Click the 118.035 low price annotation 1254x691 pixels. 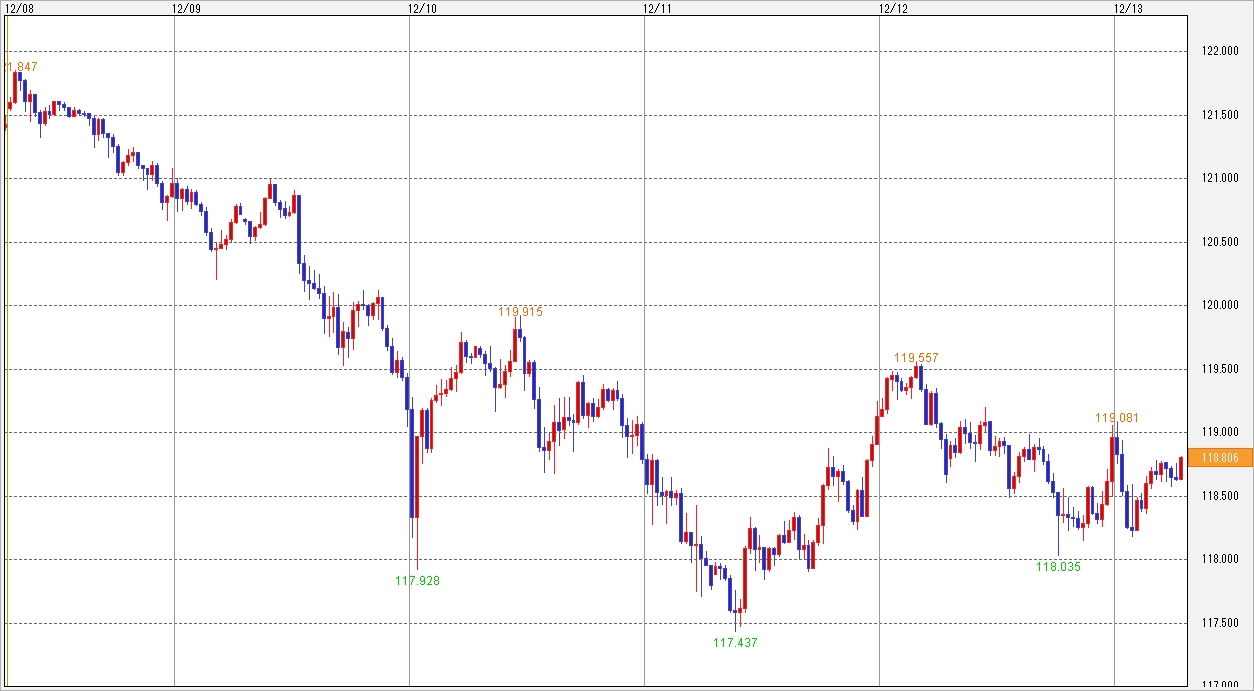click(x=1058, y=567)
